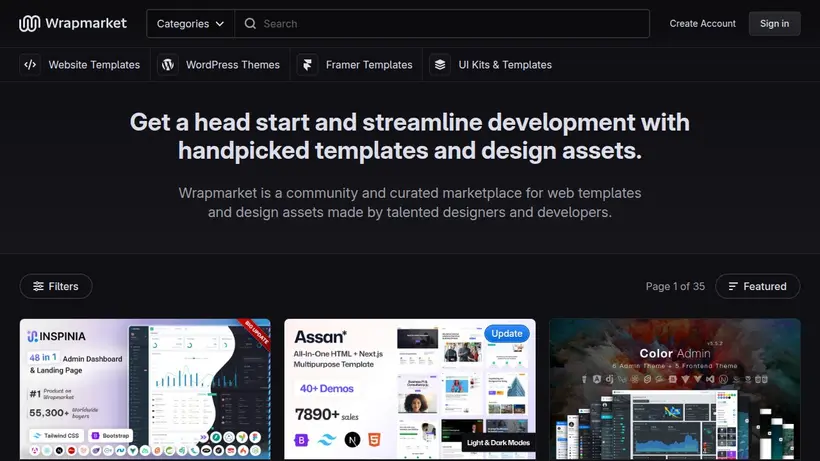This screenshot has width=820, height=461.
Task: Click the INSPINIA logo on first card
Action: click(x=56, y=336)
